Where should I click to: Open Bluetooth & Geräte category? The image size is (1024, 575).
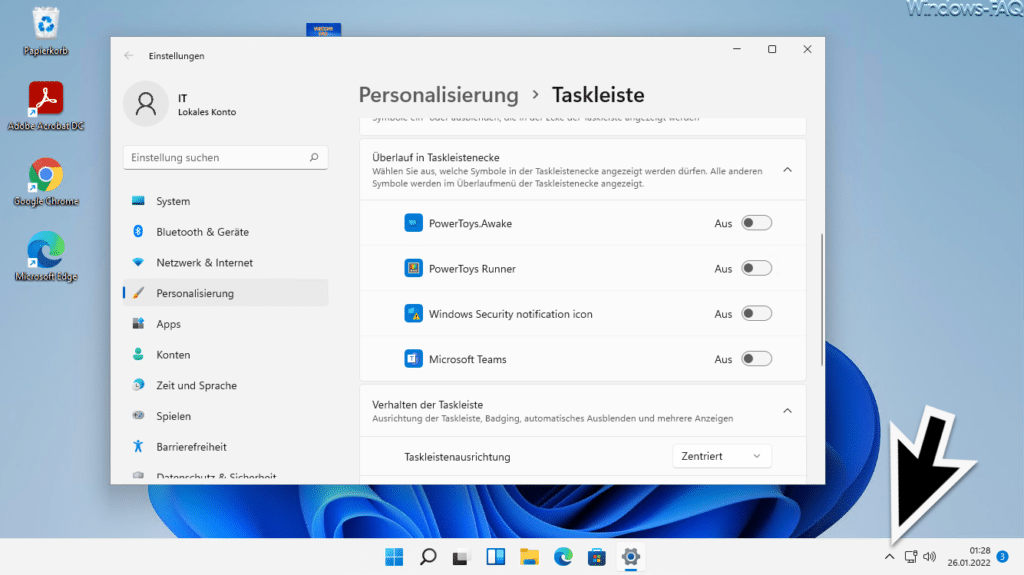[225, 232]
